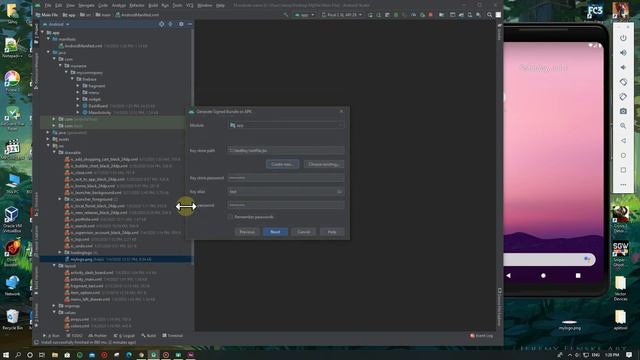Open the Run tool window tab
The width and height of the screenshot is (640, 360).
click(51, 336)
